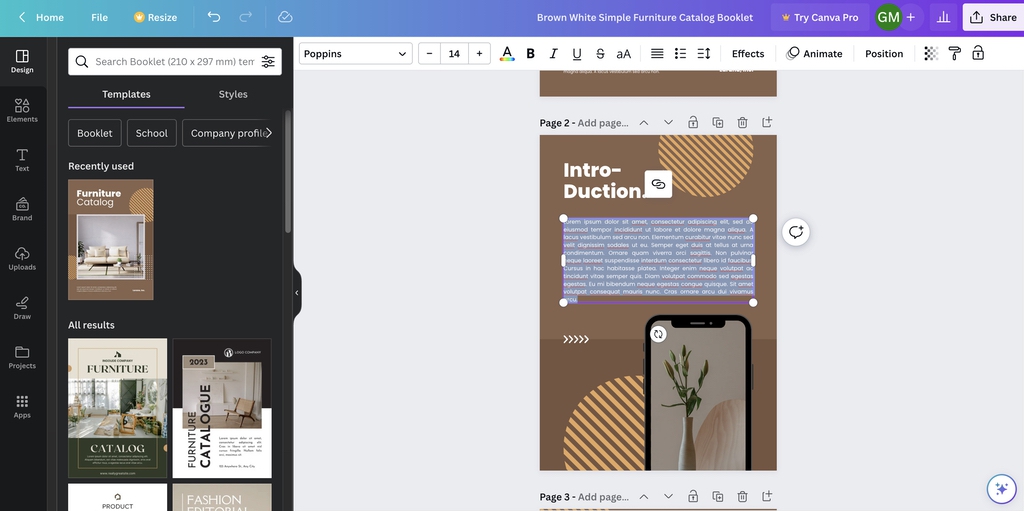Increase font size with plus button
This screenshot has width=1024, height=511.
[x=479, y=54]
